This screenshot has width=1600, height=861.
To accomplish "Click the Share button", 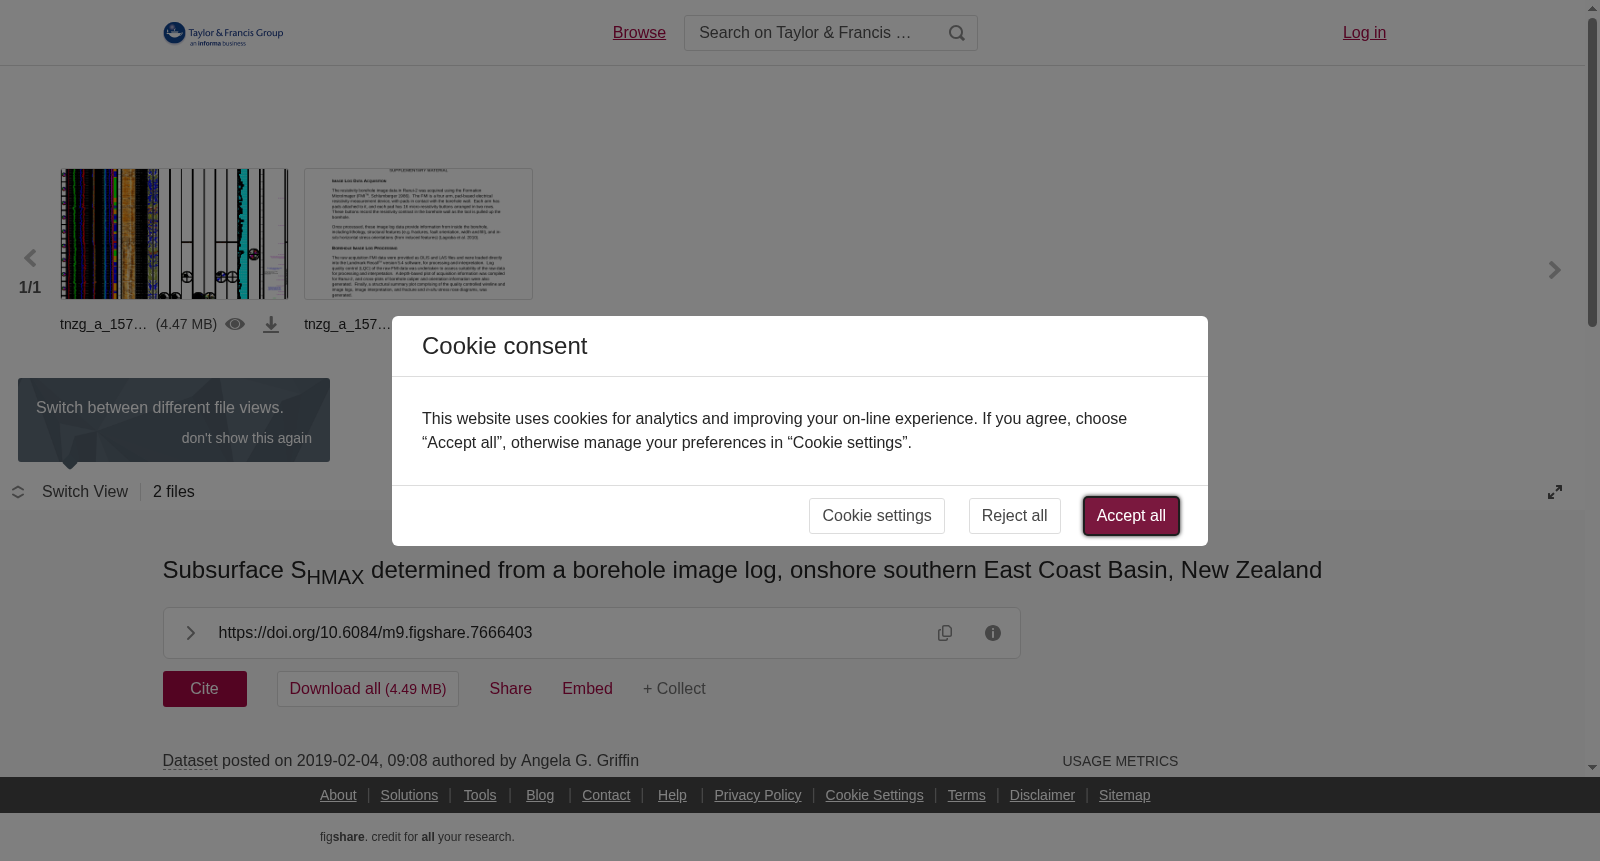I will click(x=511, y=689).
